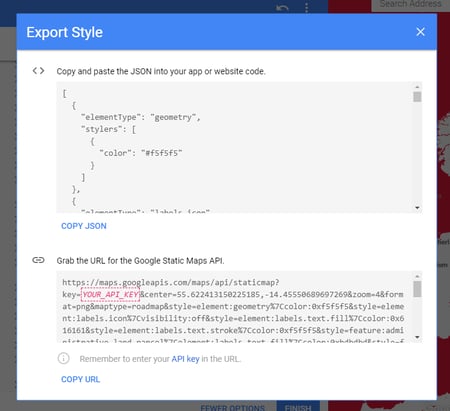Close the Export Style dialog

(420, 32)
